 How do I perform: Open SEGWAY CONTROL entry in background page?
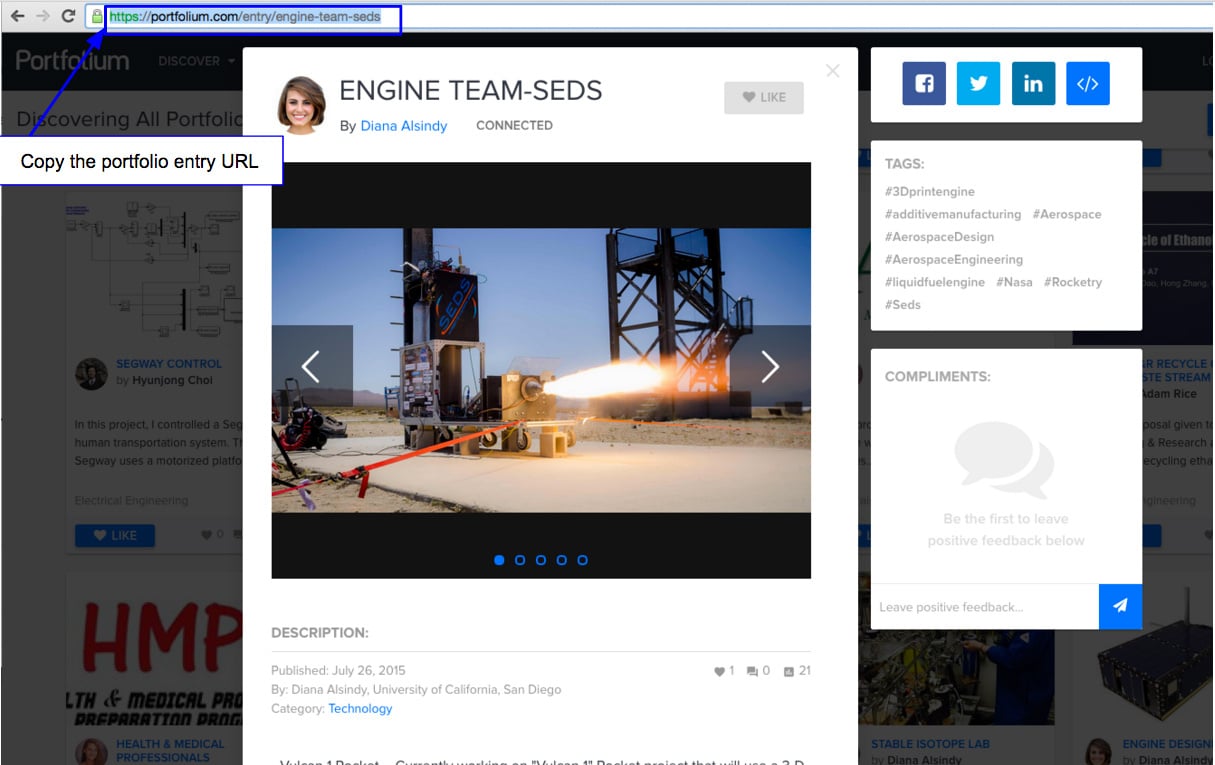coord(169,364)
